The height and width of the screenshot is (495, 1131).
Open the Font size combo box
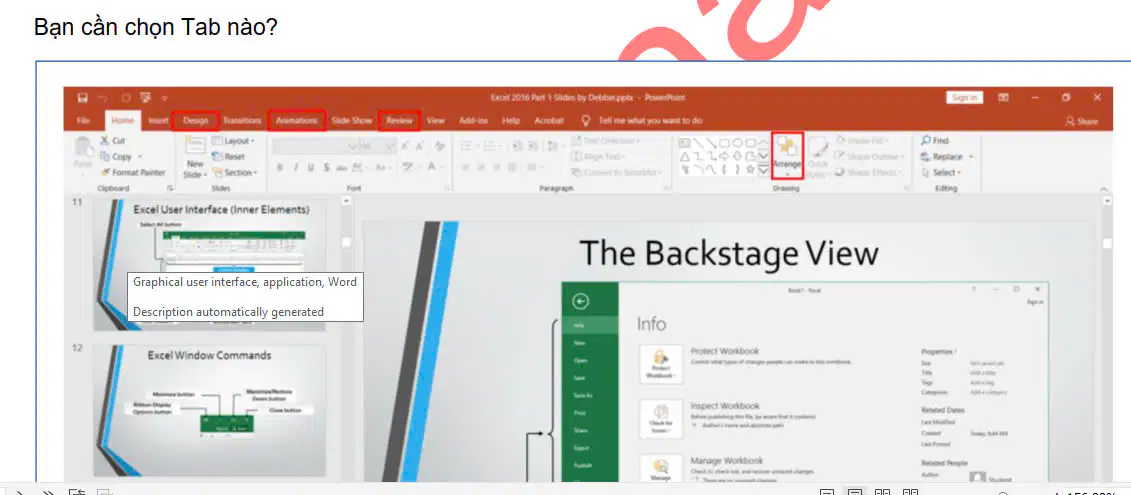click(377, 146)
